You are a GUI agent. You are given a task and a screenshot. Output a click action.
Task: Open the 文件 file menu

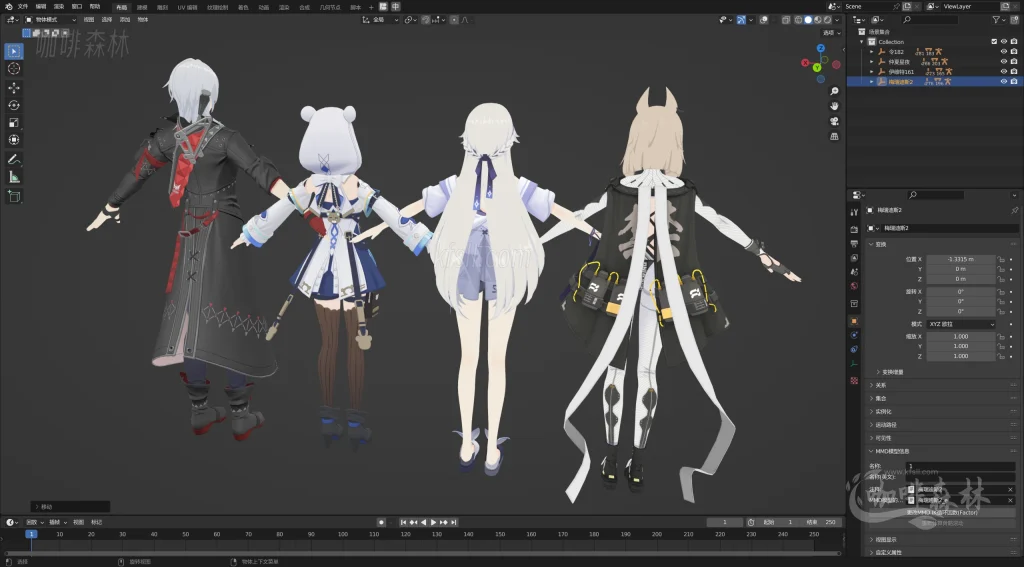23,7
